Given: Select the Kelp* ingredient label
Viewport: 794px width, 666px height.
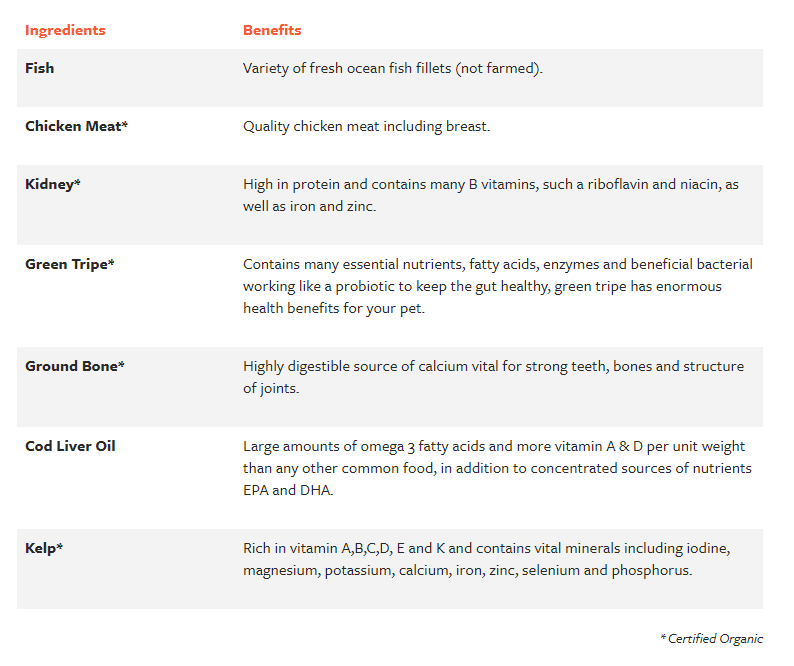Looking at the screenshot, I should 44,548.
